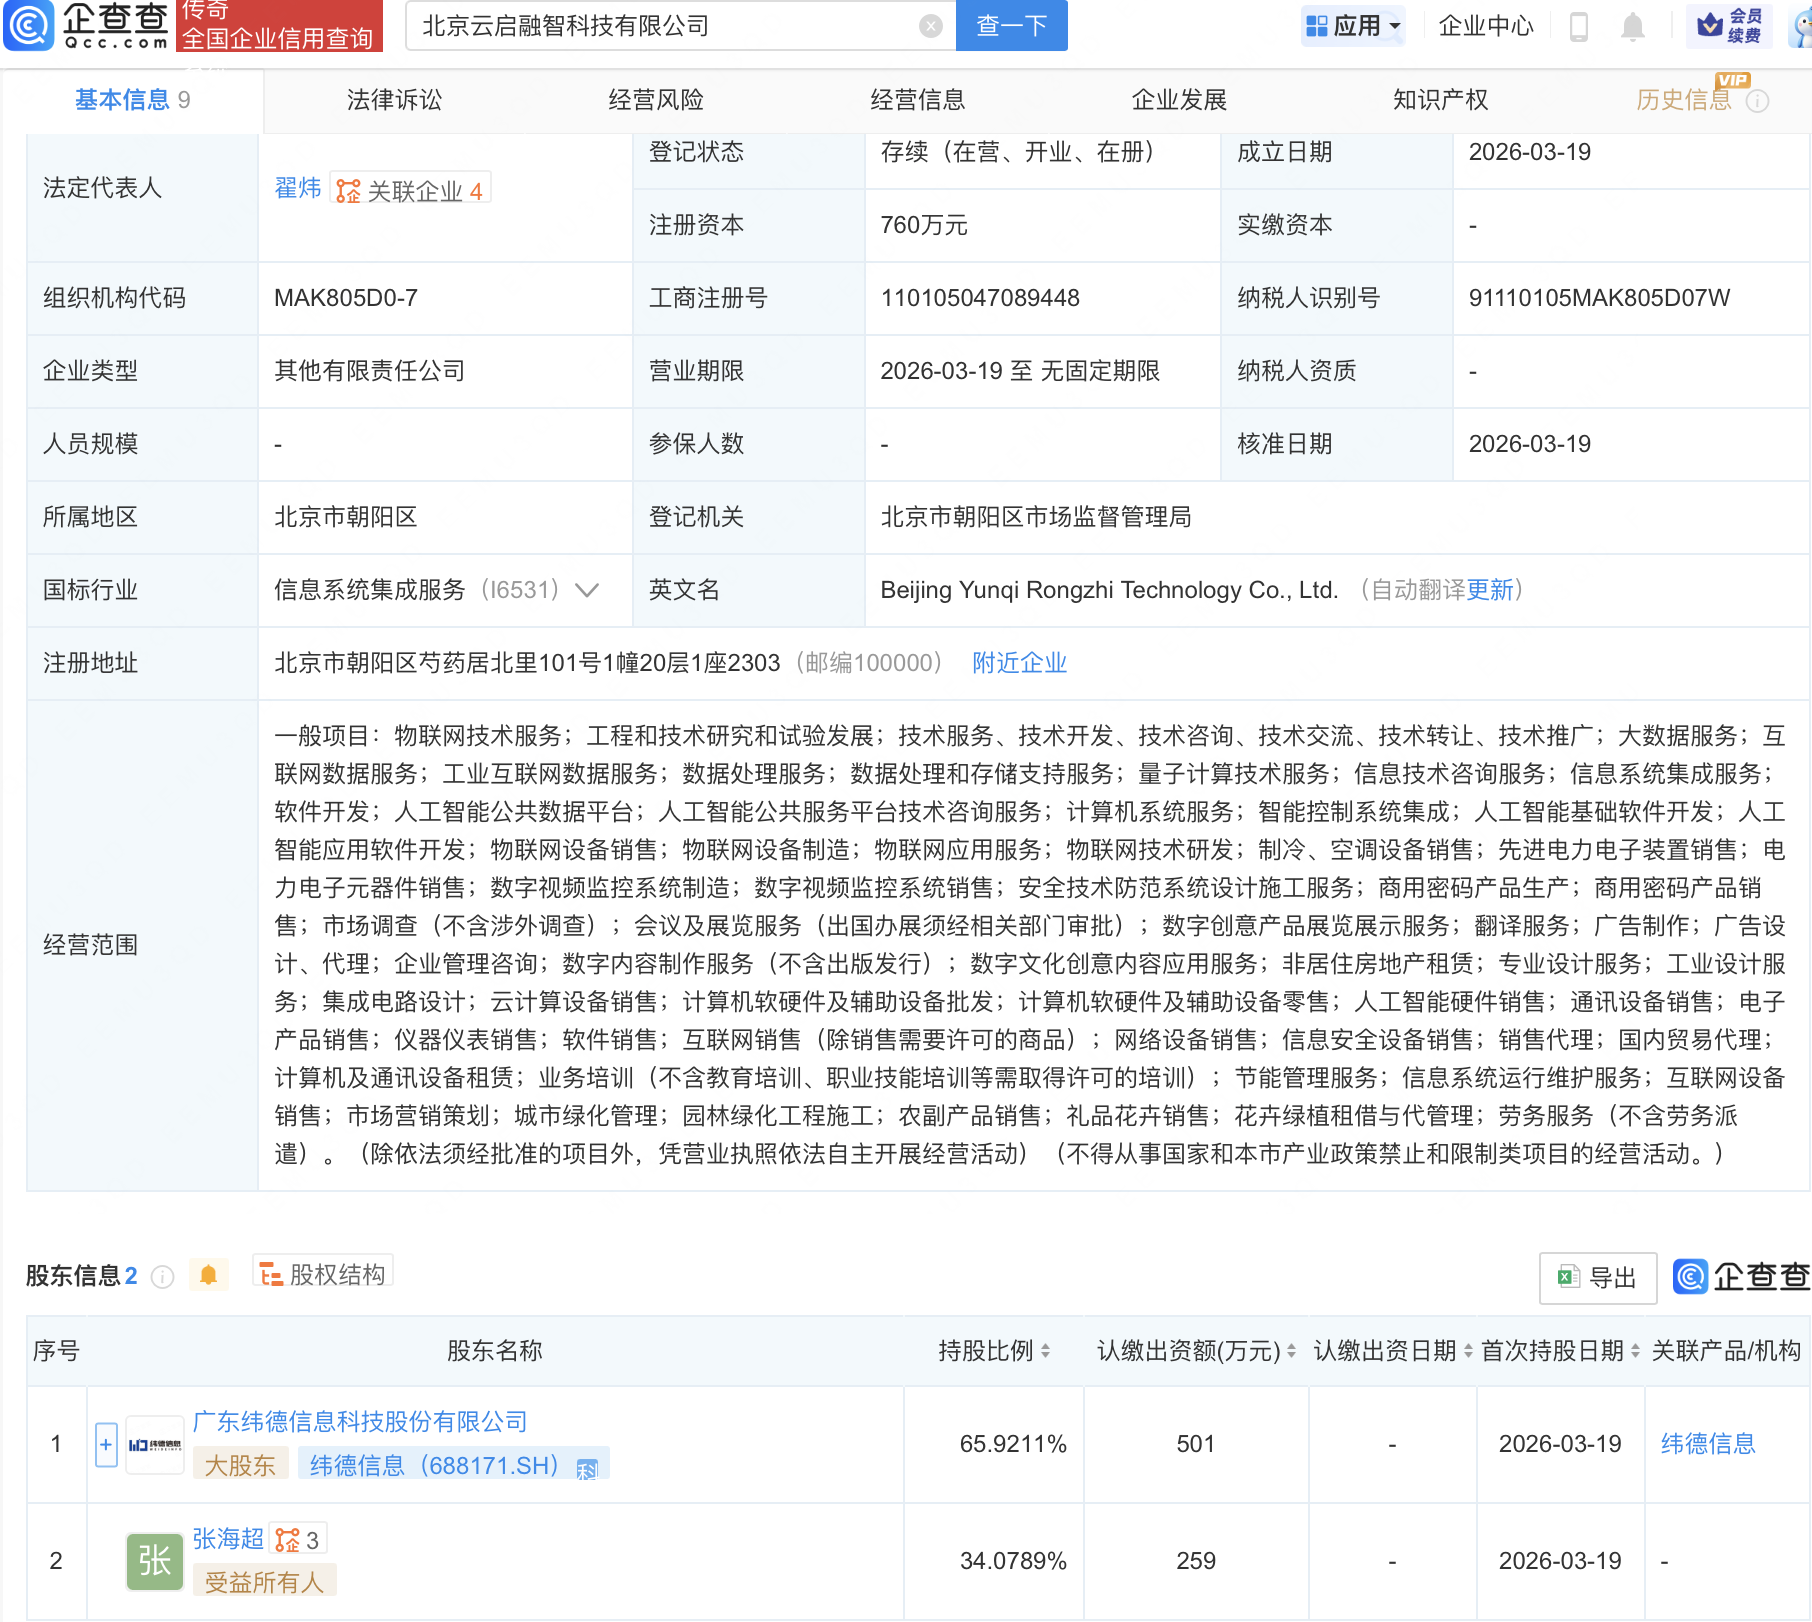
Task: Expand the national industry classification chevron
Action: click(587, 590)
